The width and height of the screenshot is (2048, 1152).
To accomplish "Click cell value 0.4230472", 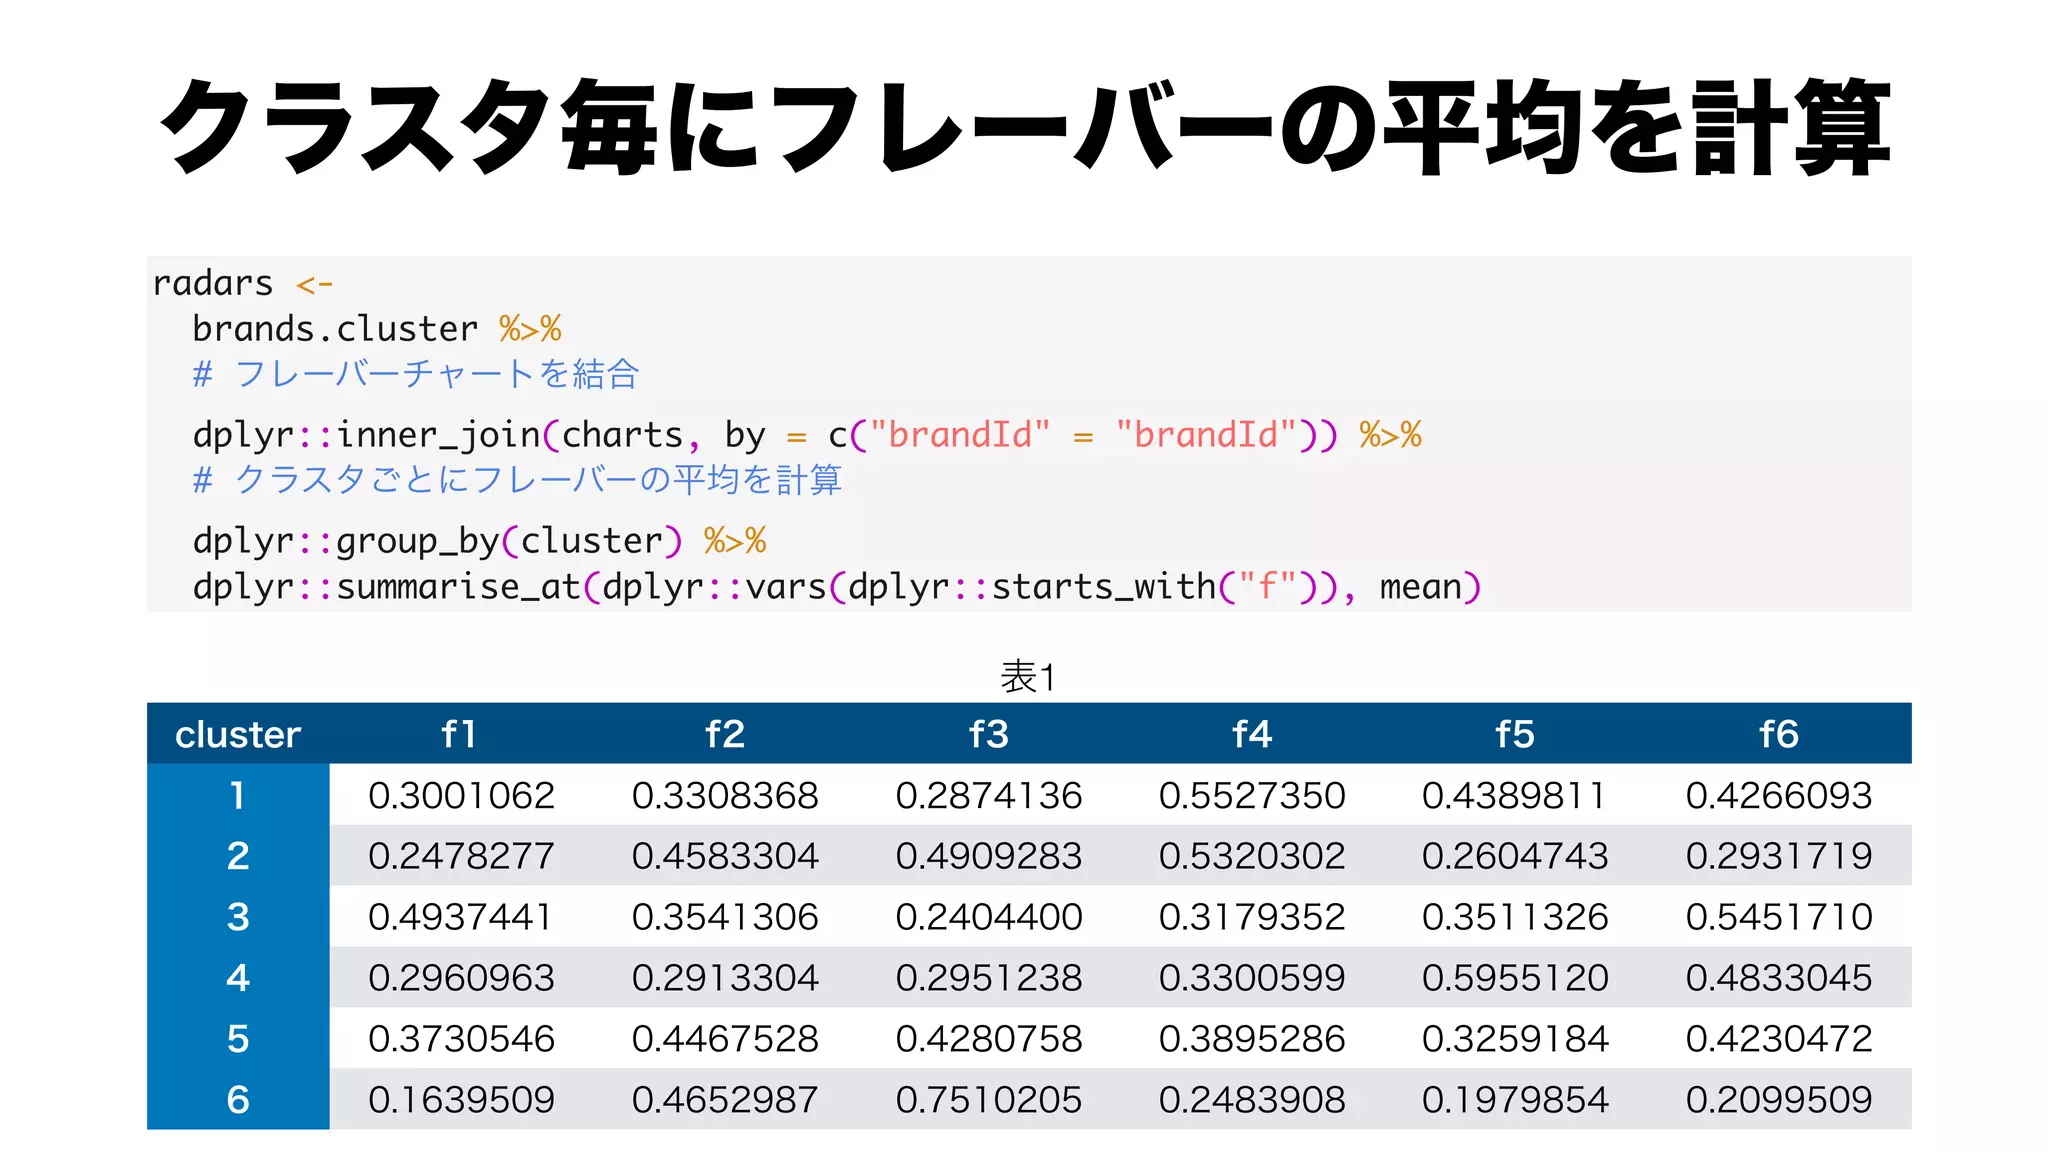I will click(x=1779, y=1039).
